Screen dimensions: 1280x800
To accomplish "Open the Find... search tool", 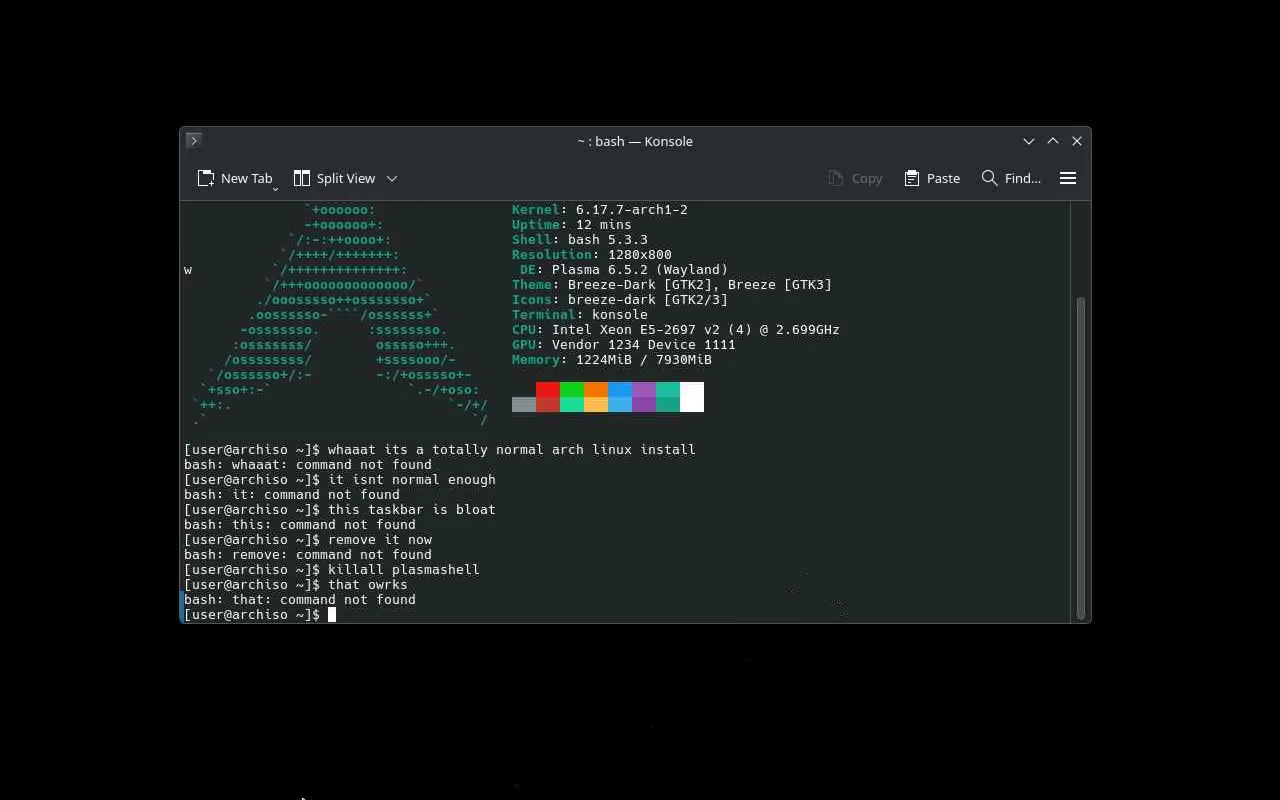I will pyautogui.click(x=1011, y=178).
